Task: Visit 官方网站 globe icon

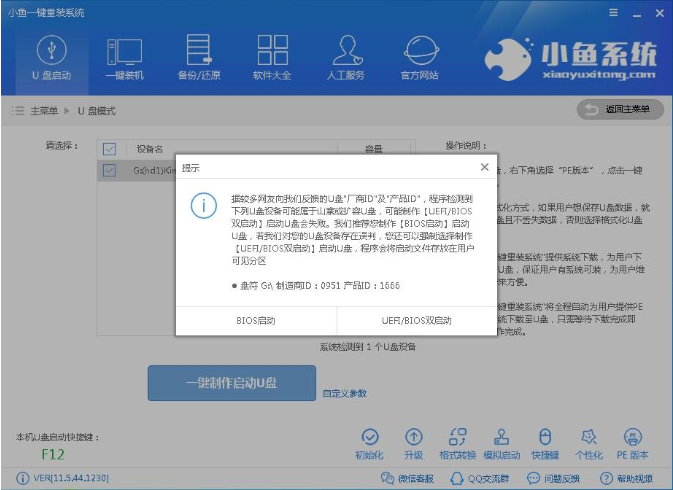Action: (419, 57)
